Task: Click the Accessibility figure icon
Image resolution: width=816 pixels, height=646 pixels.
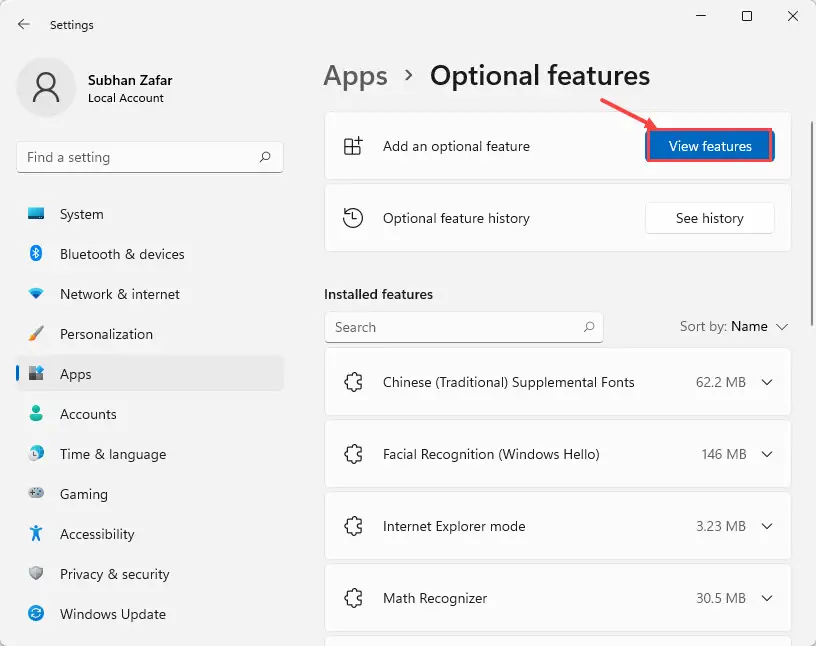Action: (36, 533)
